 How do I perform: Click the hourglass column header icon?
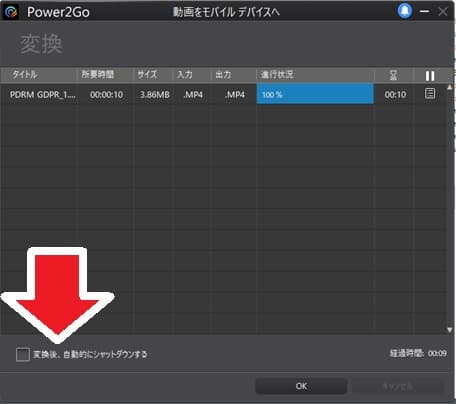click(x=393, y=75)
